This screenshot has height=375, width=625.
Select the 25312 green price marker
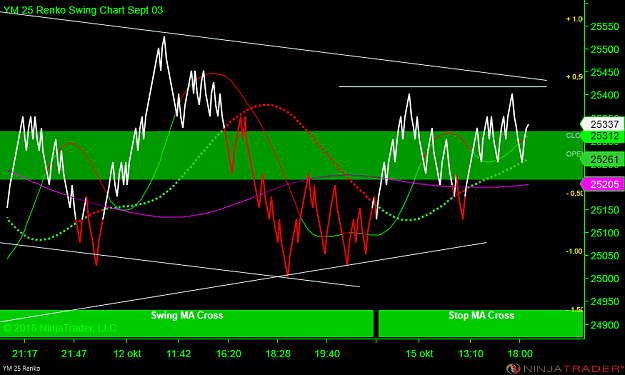(602, 136)
